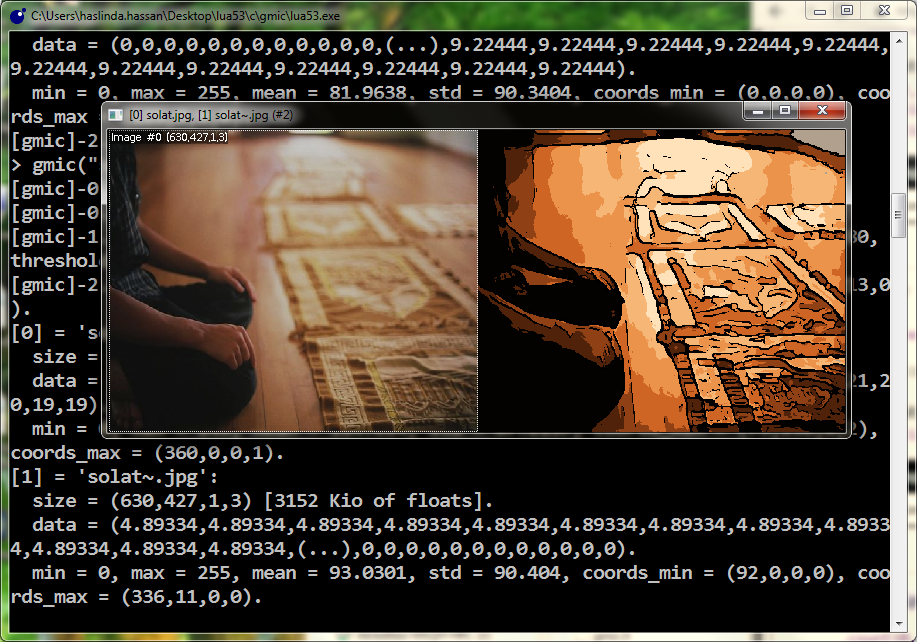The image size is (917, 642).
Task: Click the console scrollbar thumb
Action: [x=898, y=215]
